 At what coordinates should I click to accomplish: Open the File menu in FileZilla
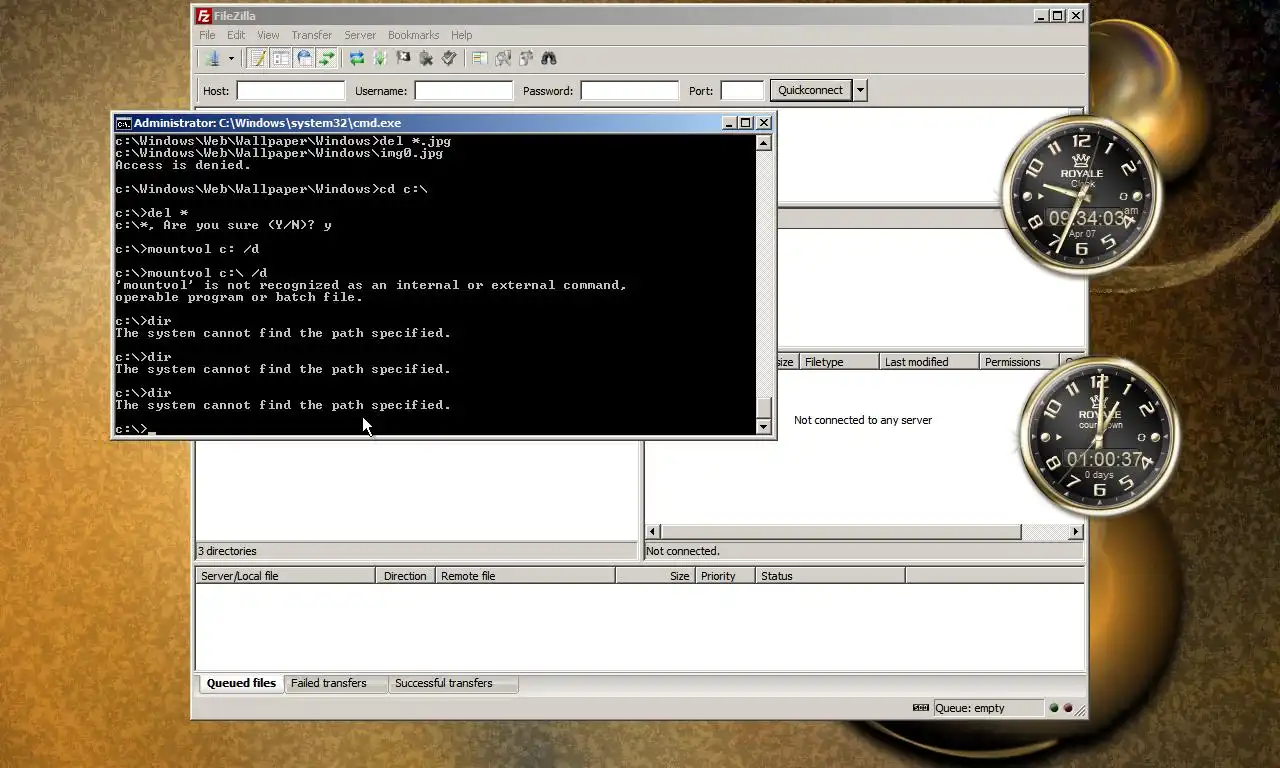pos(207,35)
